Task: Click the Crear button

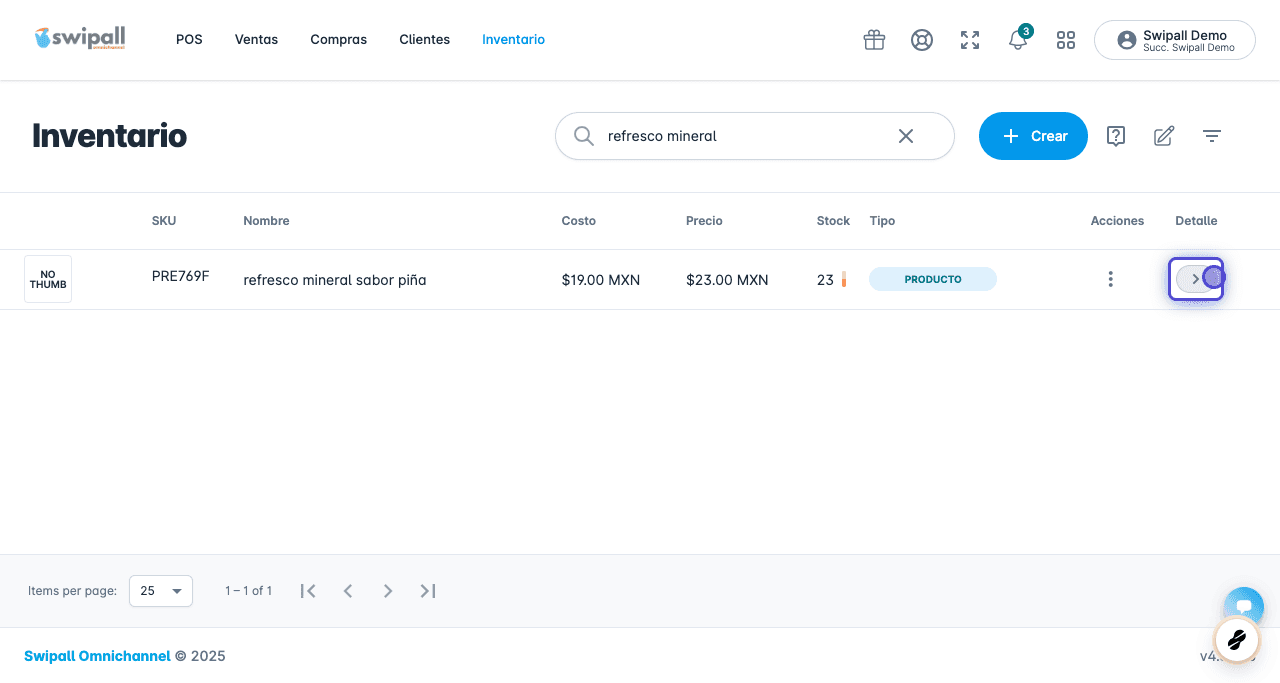Action: [x=1033, y=136]
